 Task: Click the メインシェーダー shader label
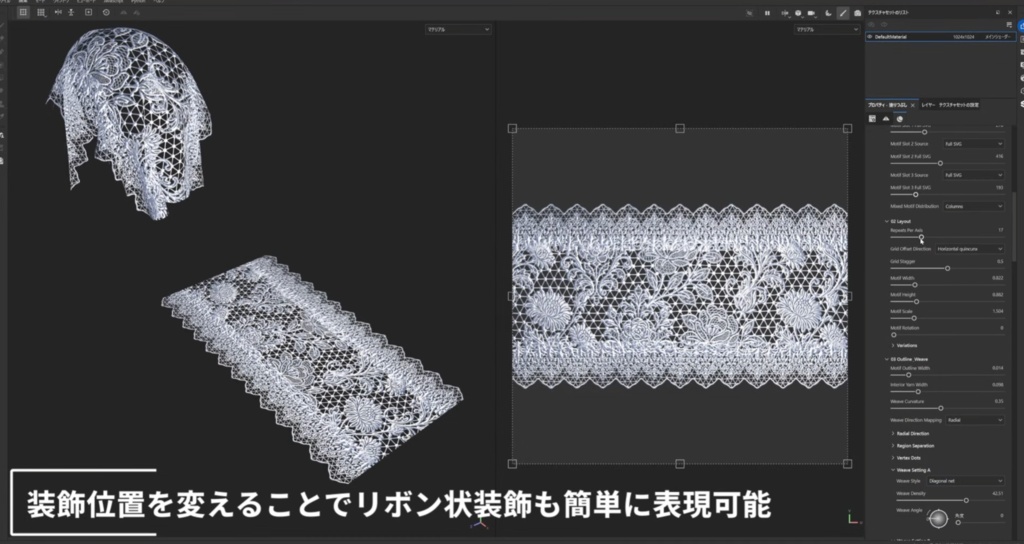(x=998, y=37)
